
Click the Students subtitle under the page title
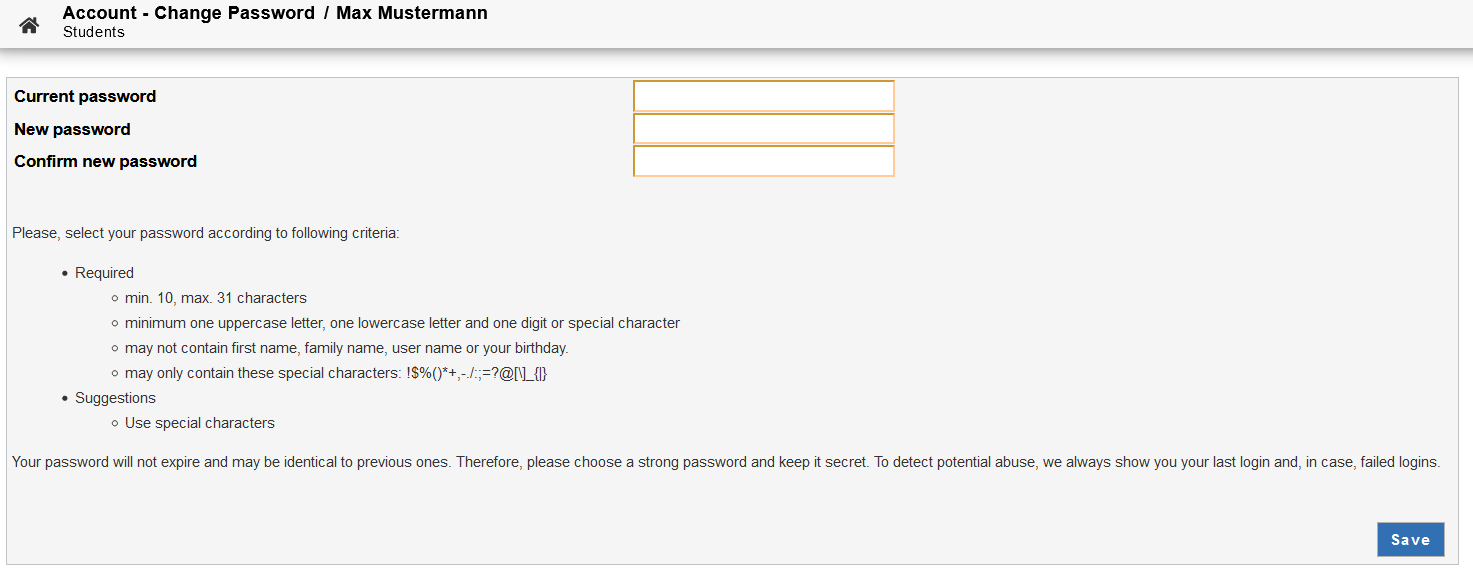(94, 32)
